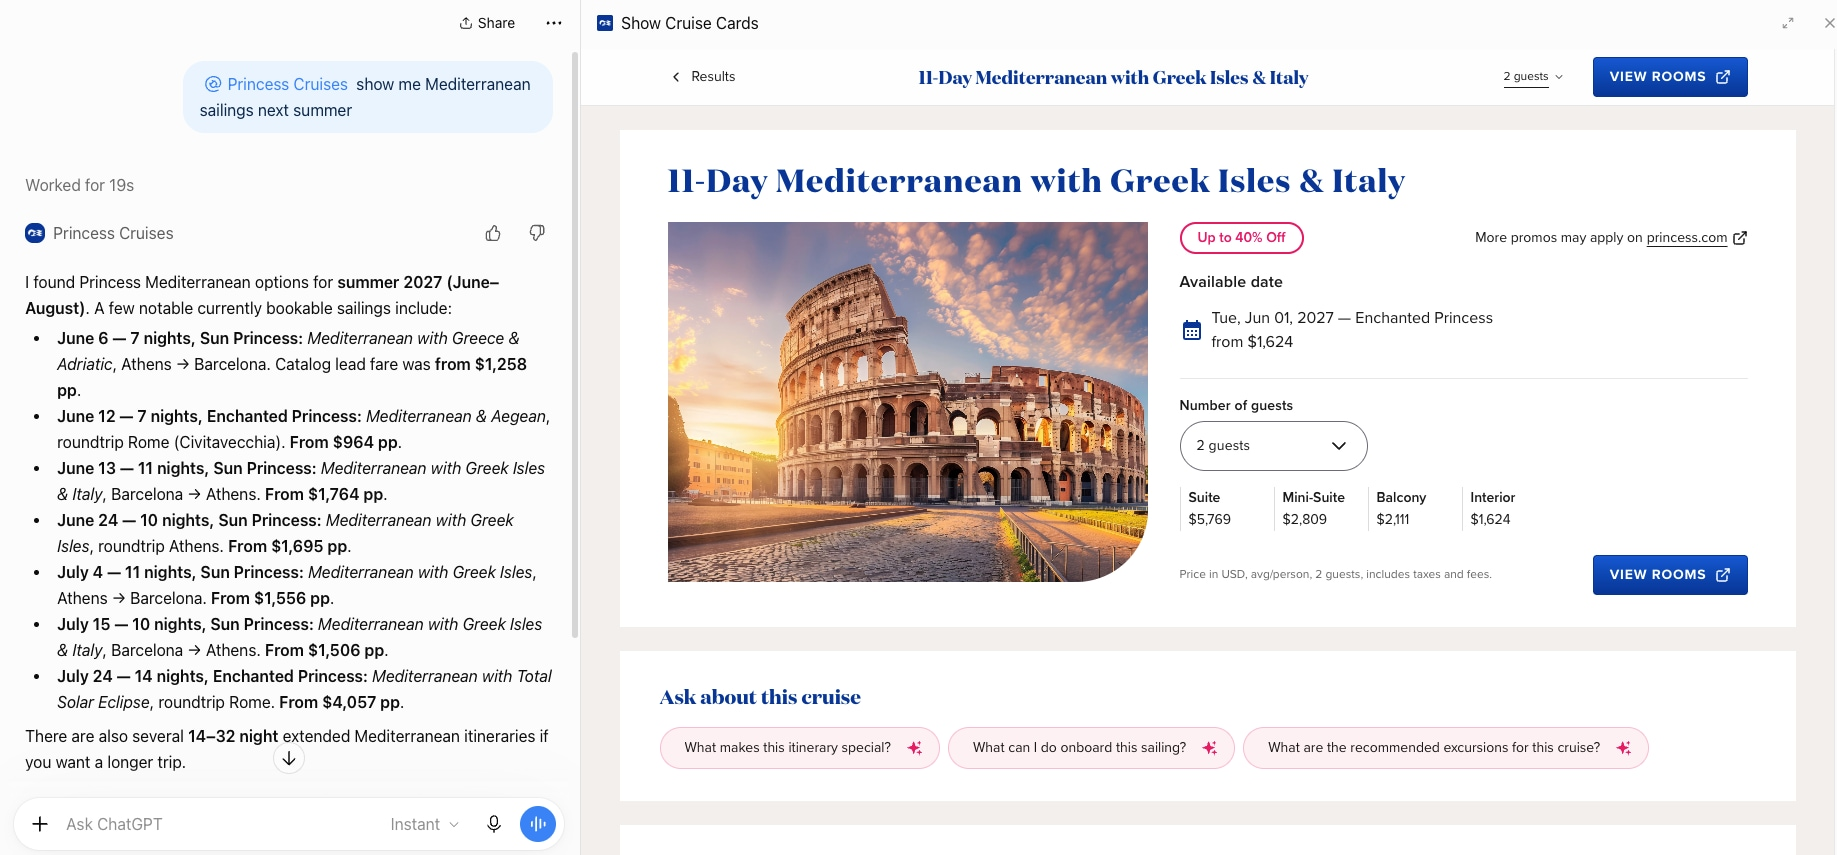Viewport: 1837px width, 855px height.
Task: Open the 2 guests dropdown in header
Action: (1533, 77)
